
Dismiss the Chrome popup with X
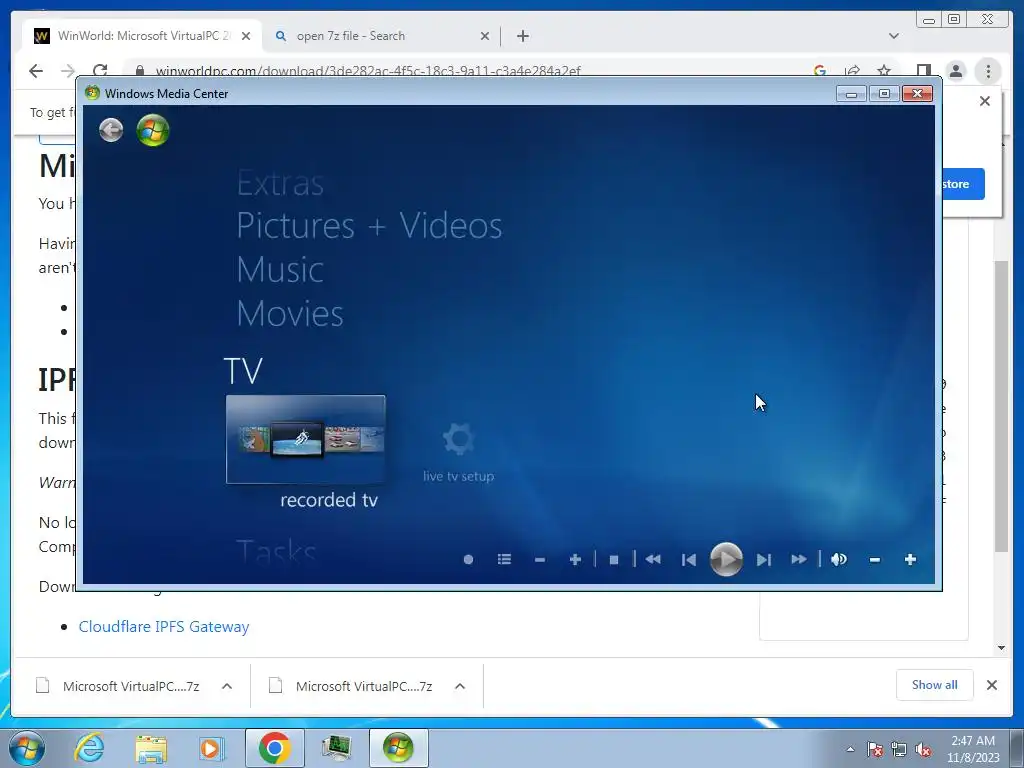coord(985,101)
